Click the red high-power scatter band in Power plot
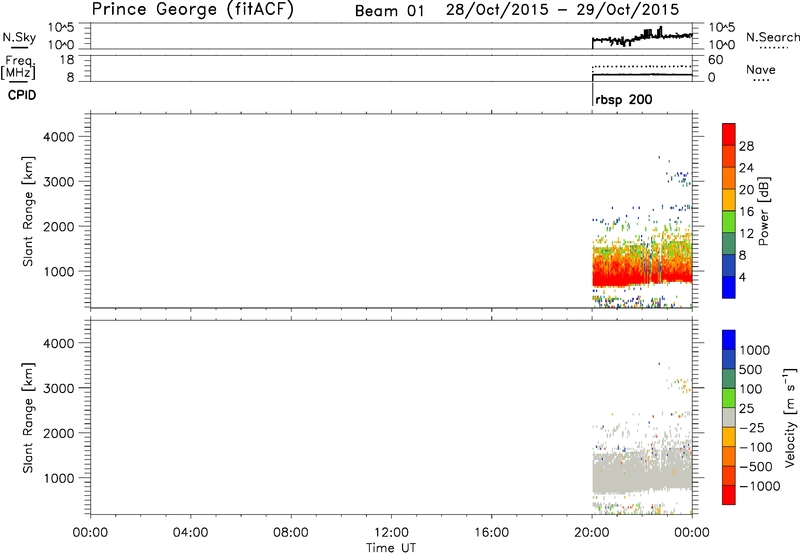The width and height of the screenshot is (800, 554). (641, 275)
